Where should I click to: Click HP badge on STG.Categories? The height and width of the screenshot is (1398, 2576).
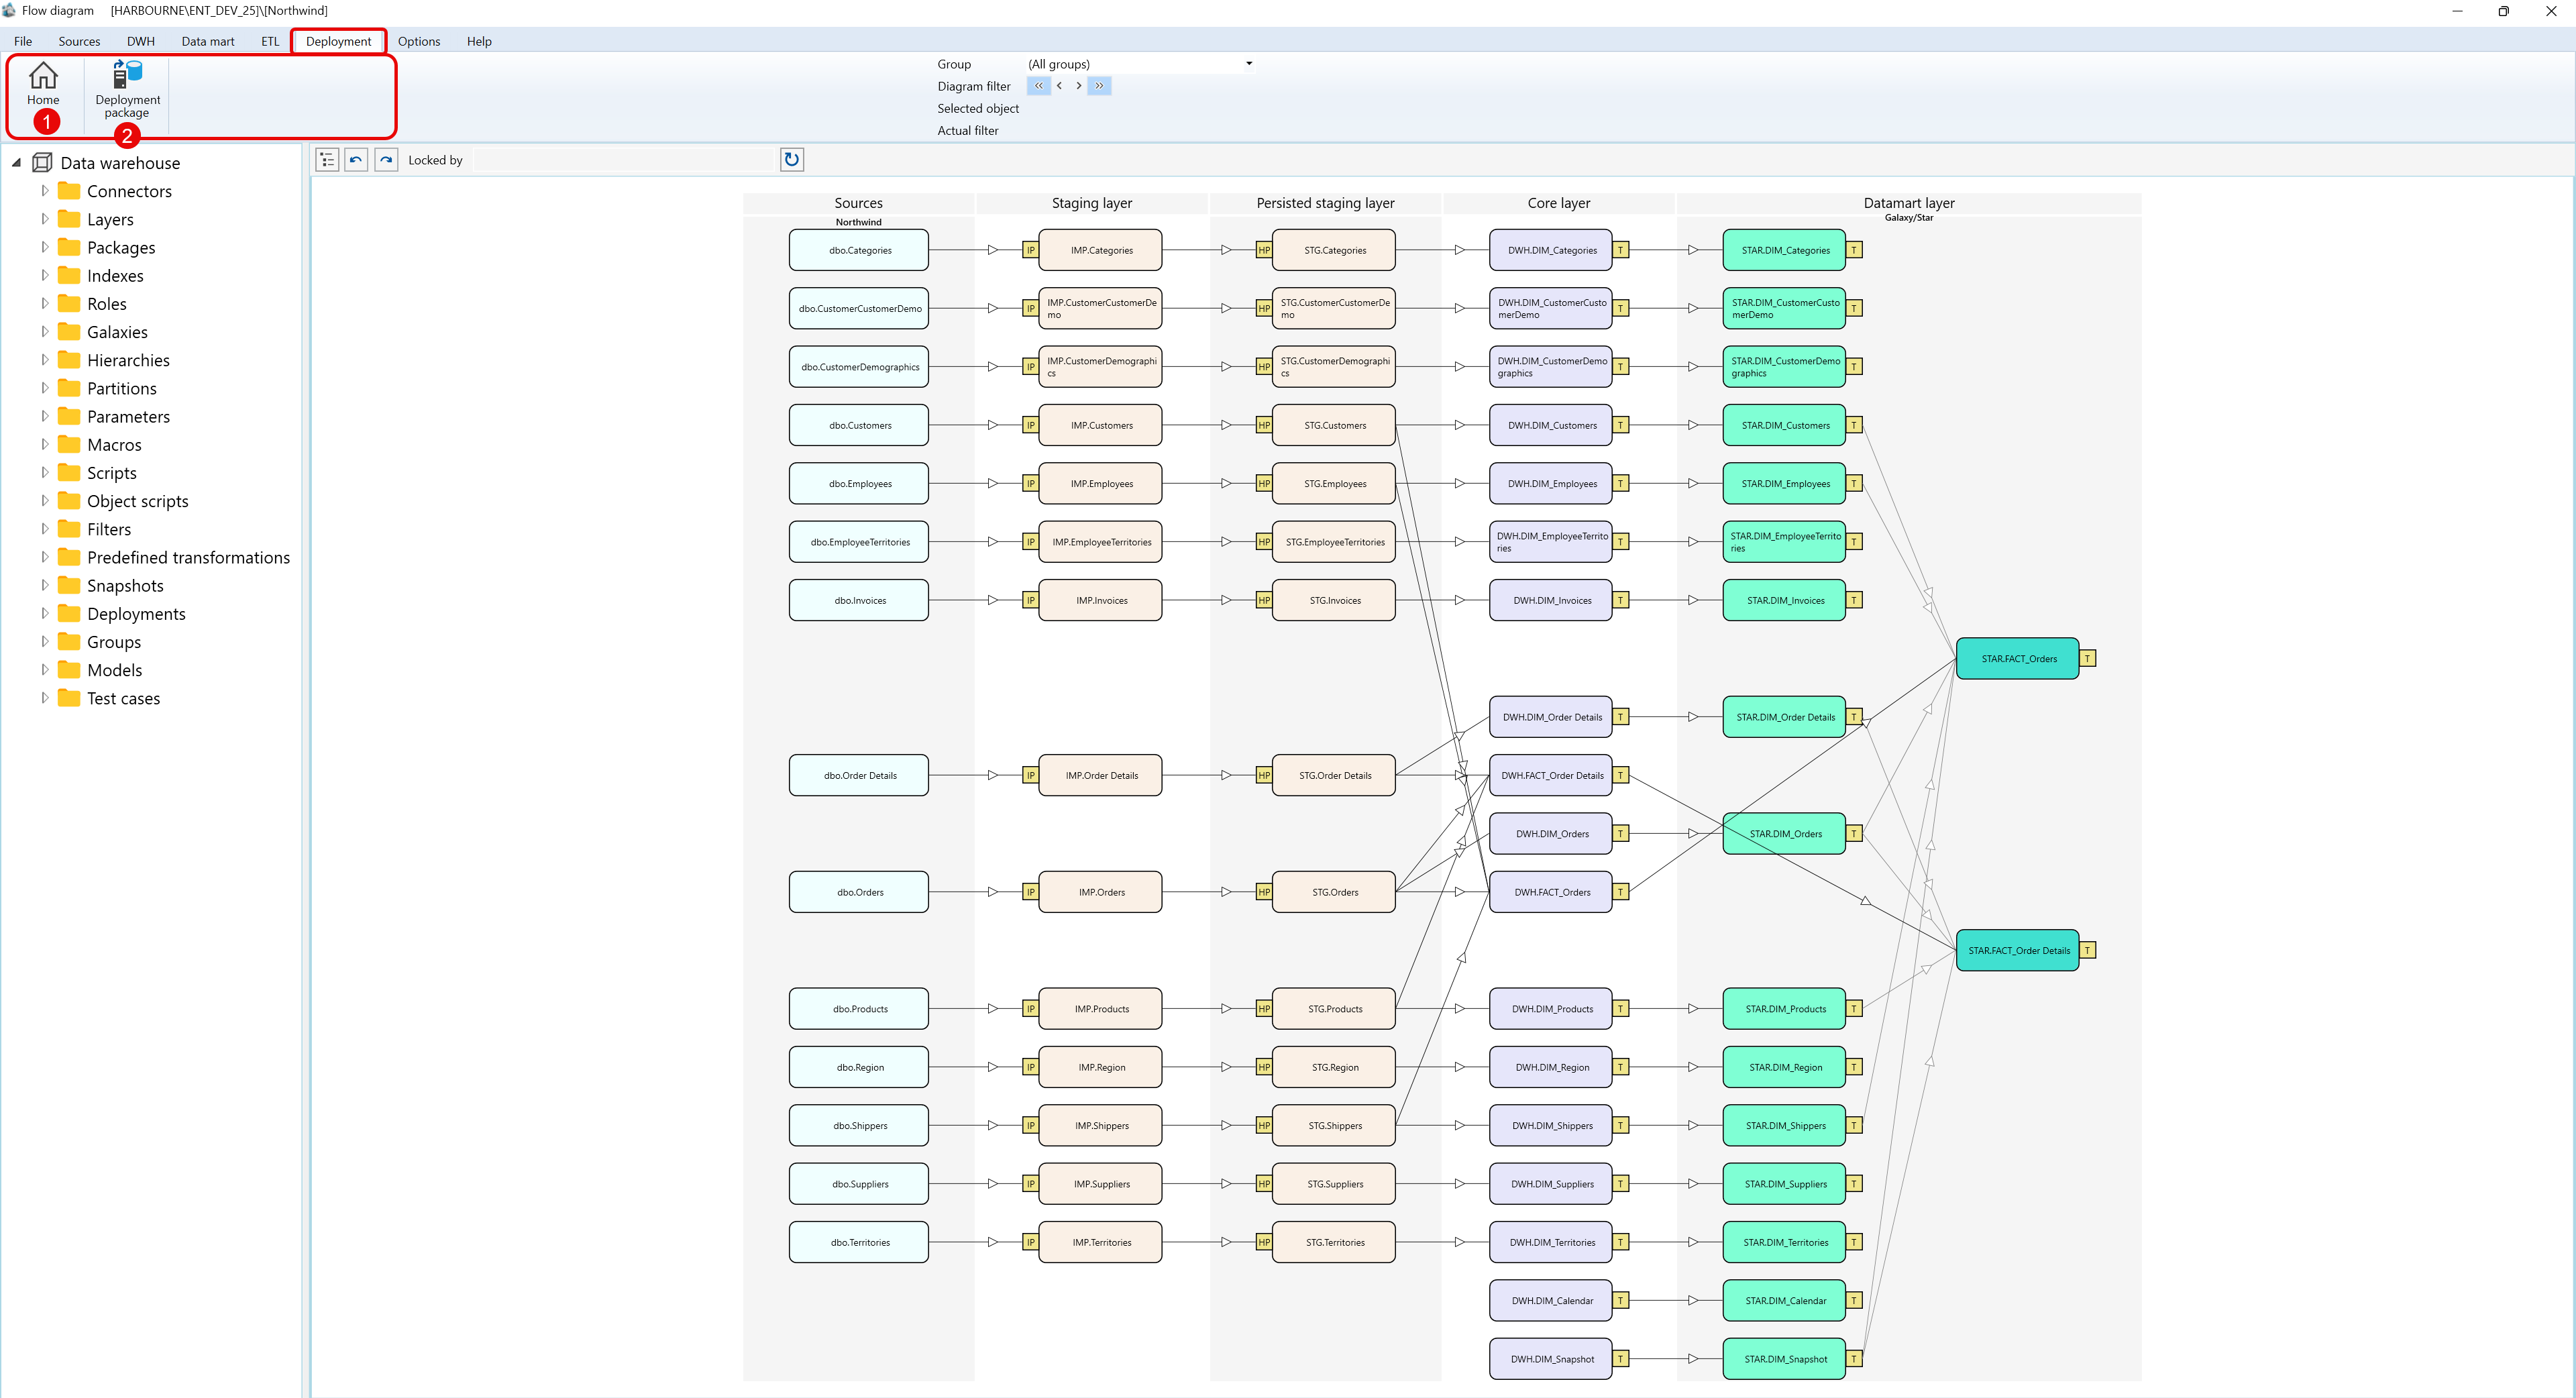click(1264, 250)
